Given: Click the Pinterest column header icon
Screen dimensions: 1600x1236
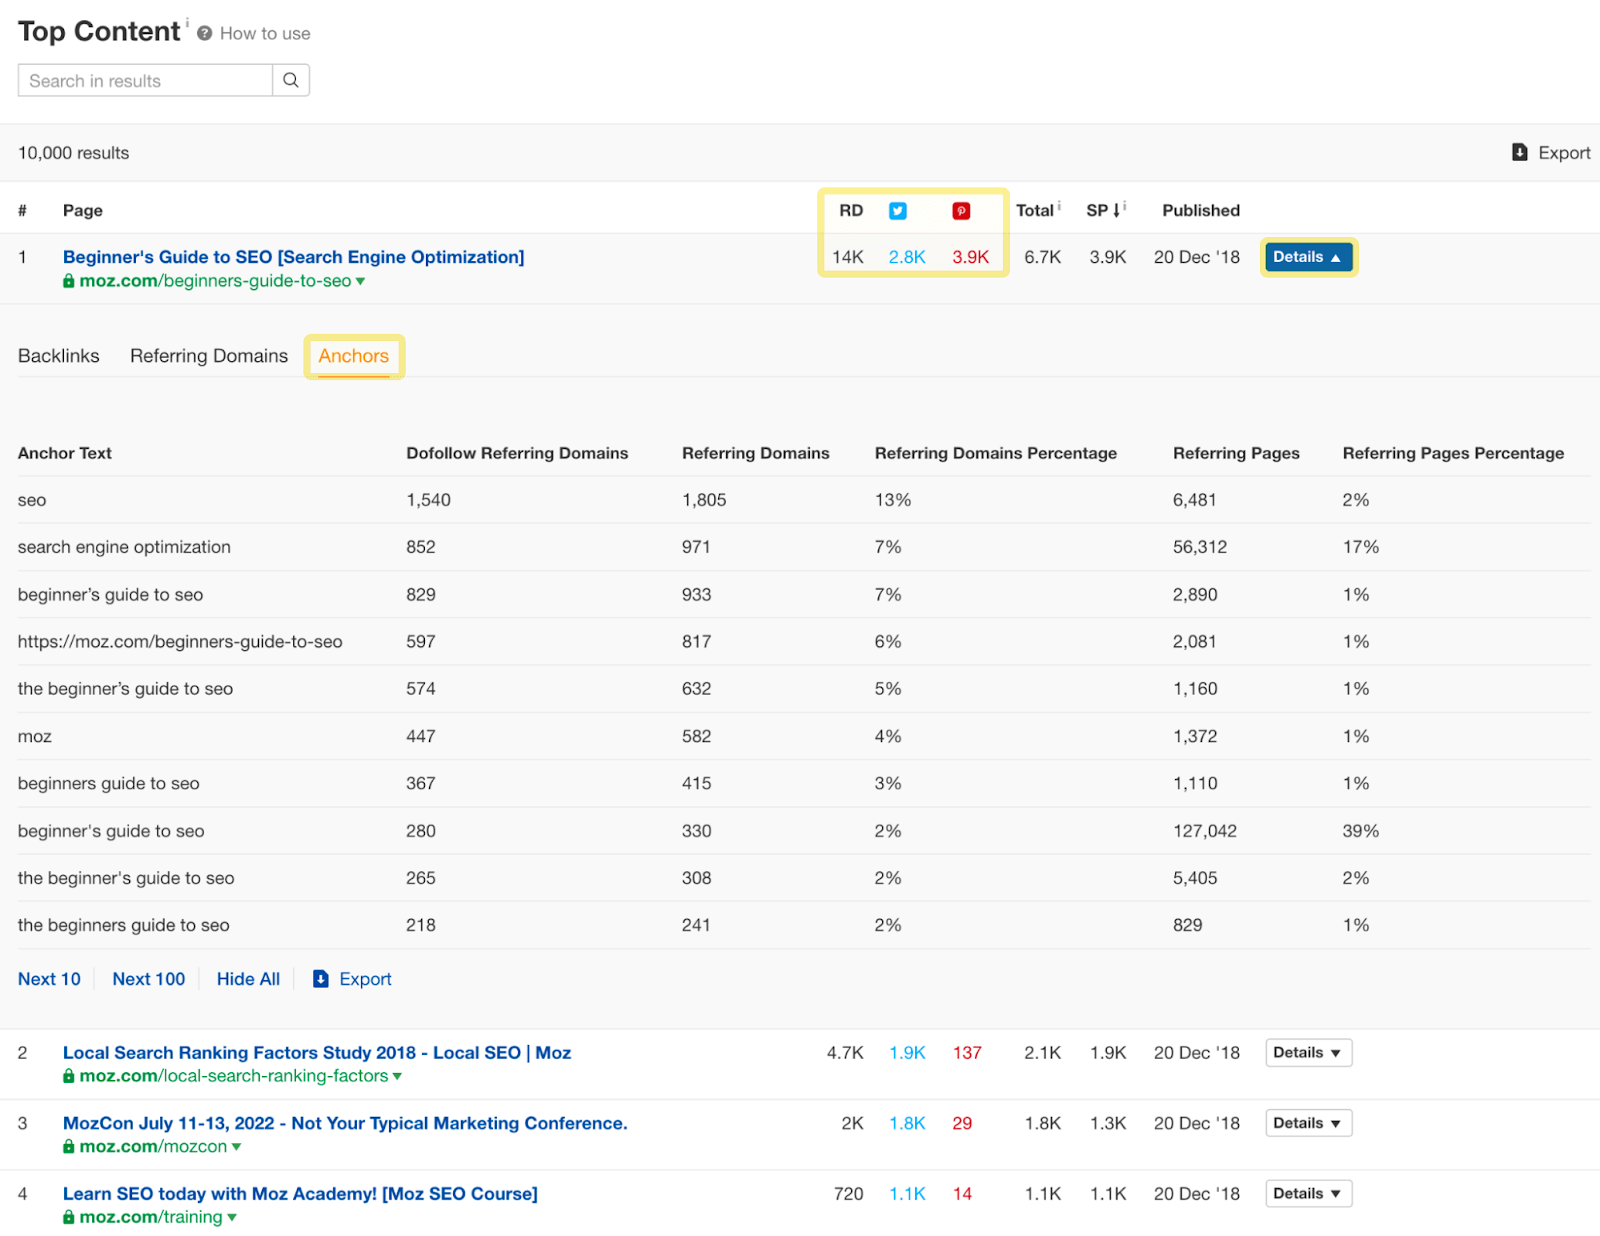Looking at the screenshot, I should click(x=960, y=210).
